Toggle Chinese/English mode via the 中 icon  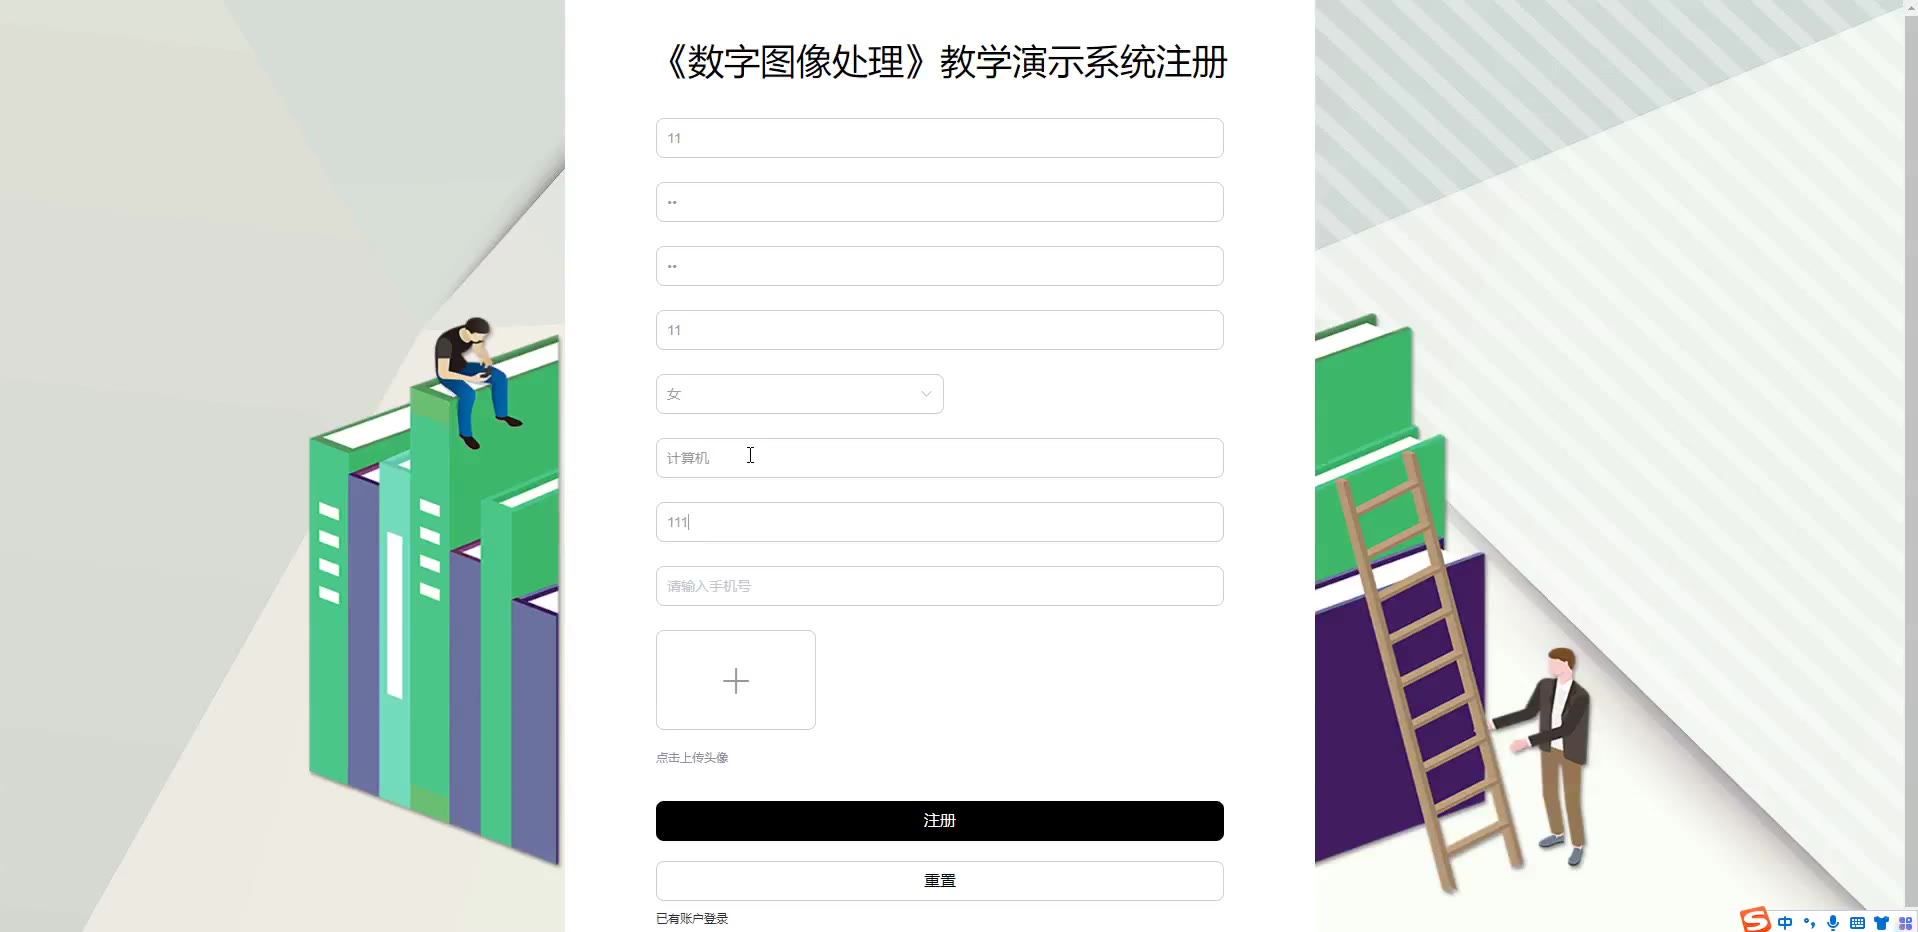[x=1785, y=923]
